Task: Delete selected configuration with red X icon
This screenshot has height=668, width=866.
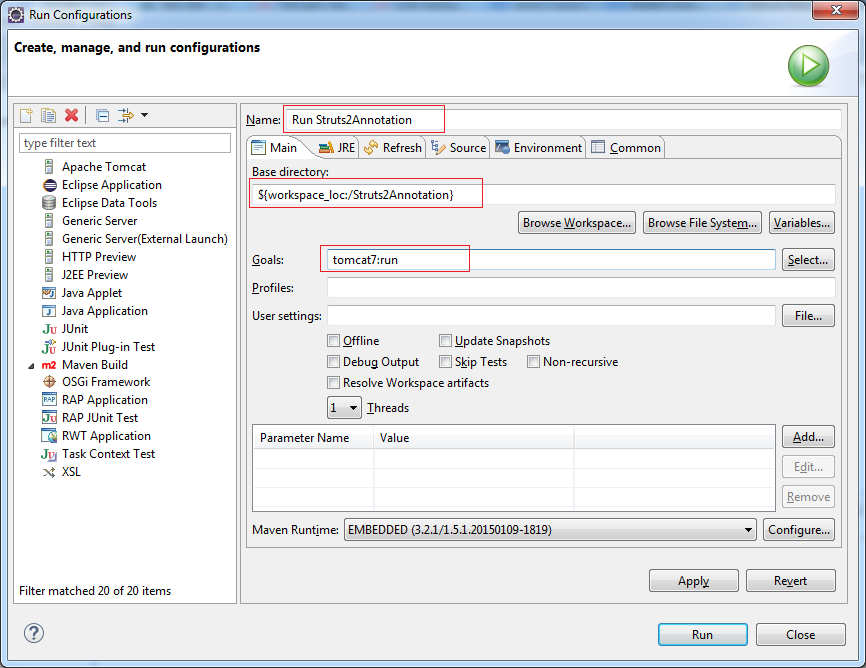Action: coord(71,115)
